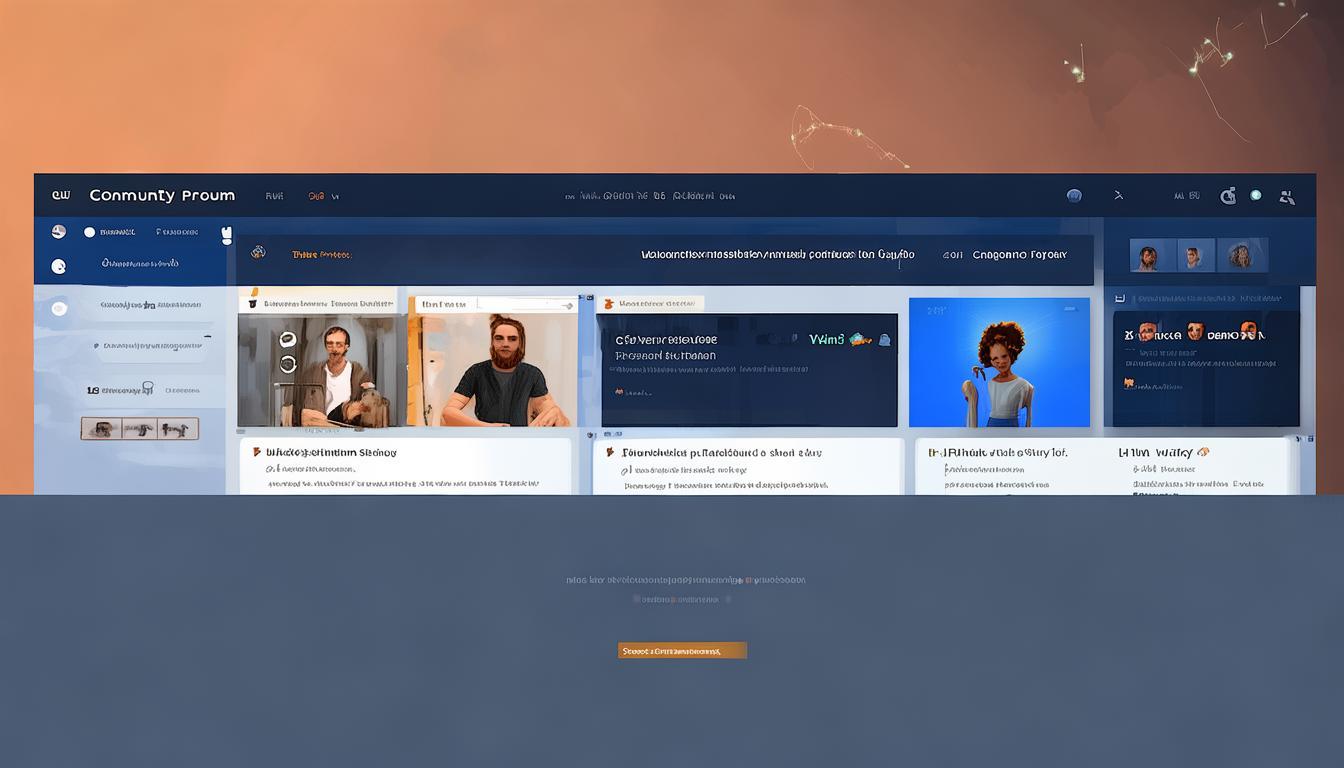Screen dimensions: 1344x768
Task: Expand the small chevron after orange header tab
Action: pyautogui.click(x=335, y=197)
